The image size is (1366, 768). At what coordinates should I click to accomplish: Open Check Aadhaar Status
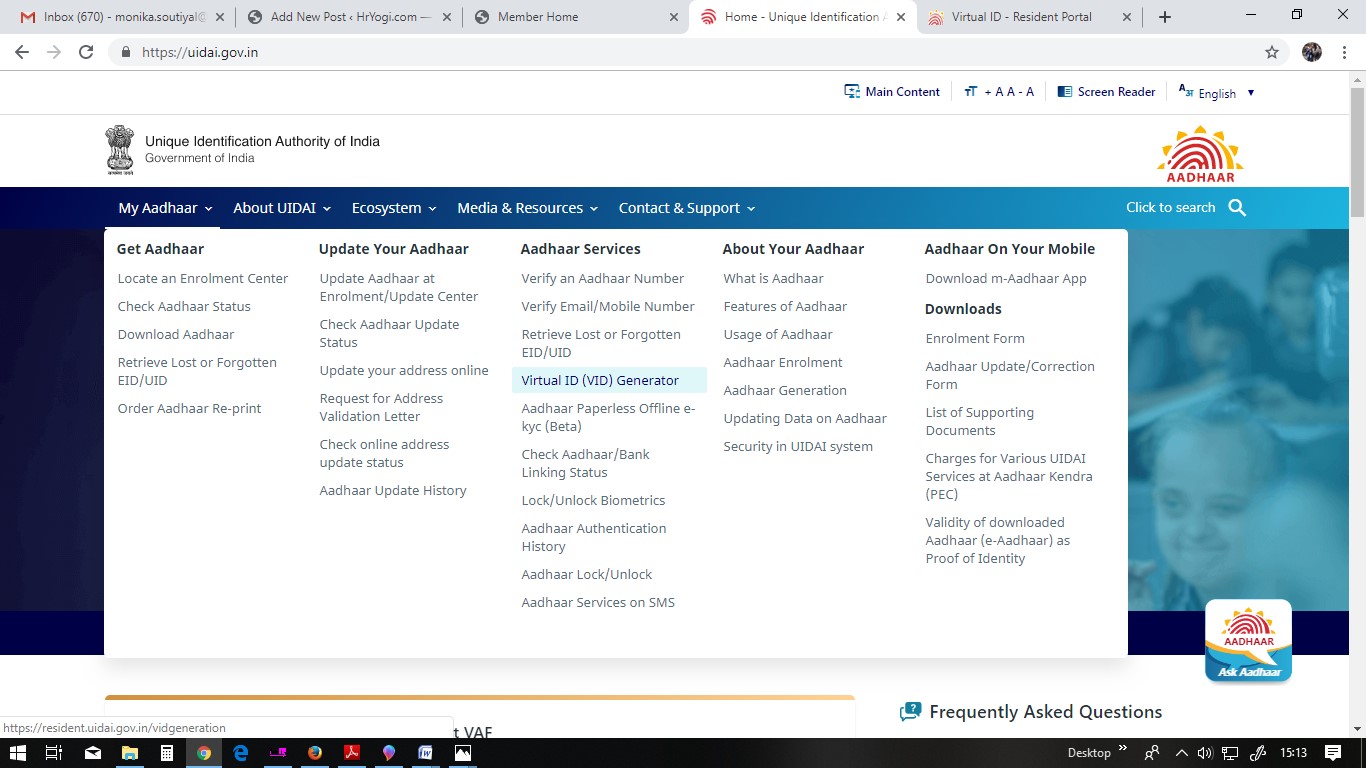coord(184,306)
